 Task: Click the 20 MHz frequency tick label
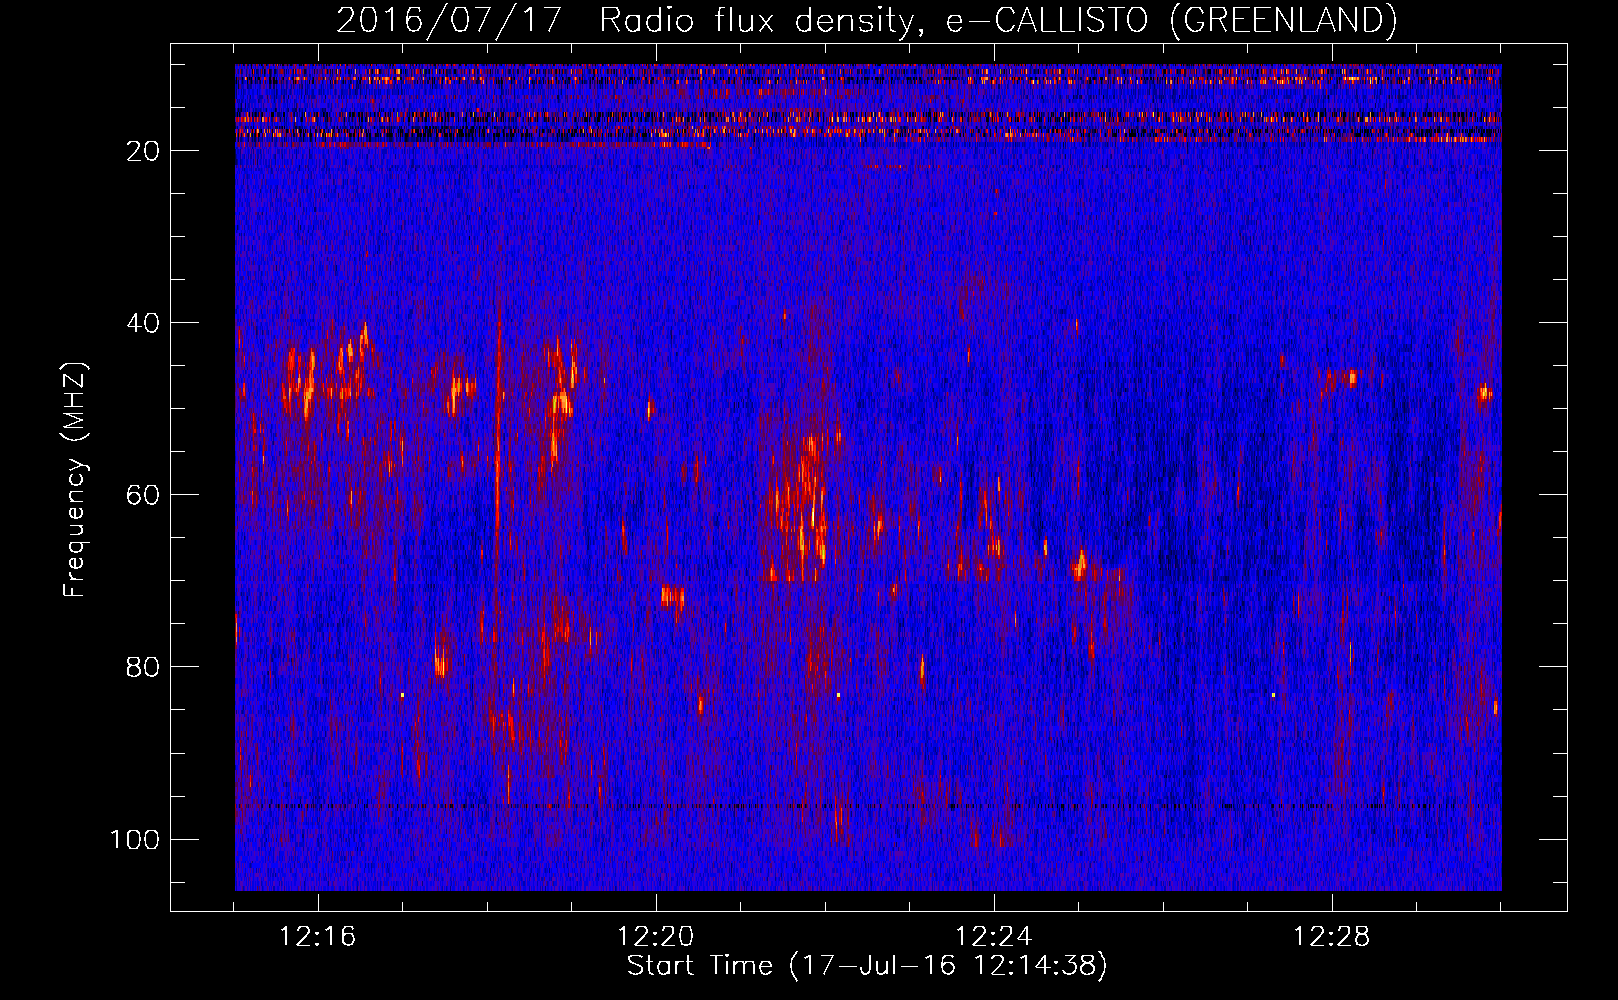143,151
